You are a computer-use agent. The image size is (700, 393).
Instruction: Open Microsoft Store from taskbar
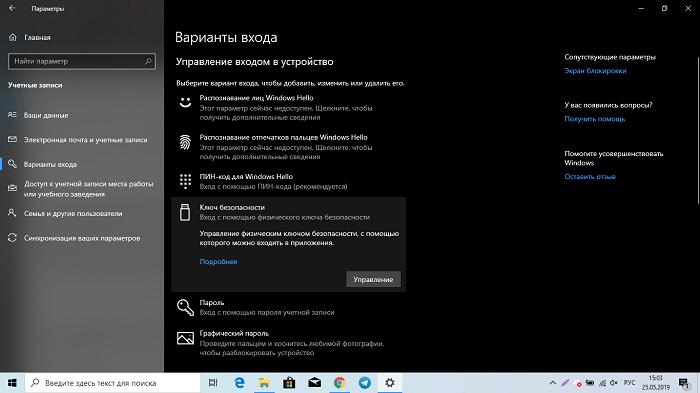(289, 383)
